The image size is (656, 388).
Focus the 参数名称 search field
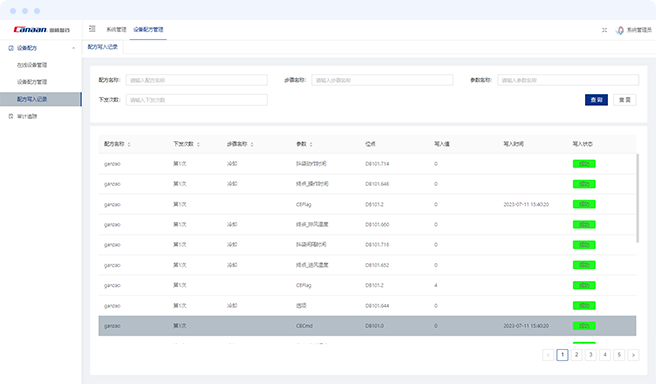tap(568, 80)
